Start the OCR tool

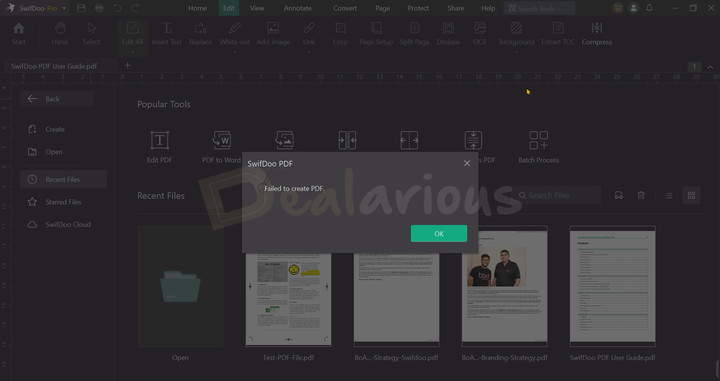(480, 34)
